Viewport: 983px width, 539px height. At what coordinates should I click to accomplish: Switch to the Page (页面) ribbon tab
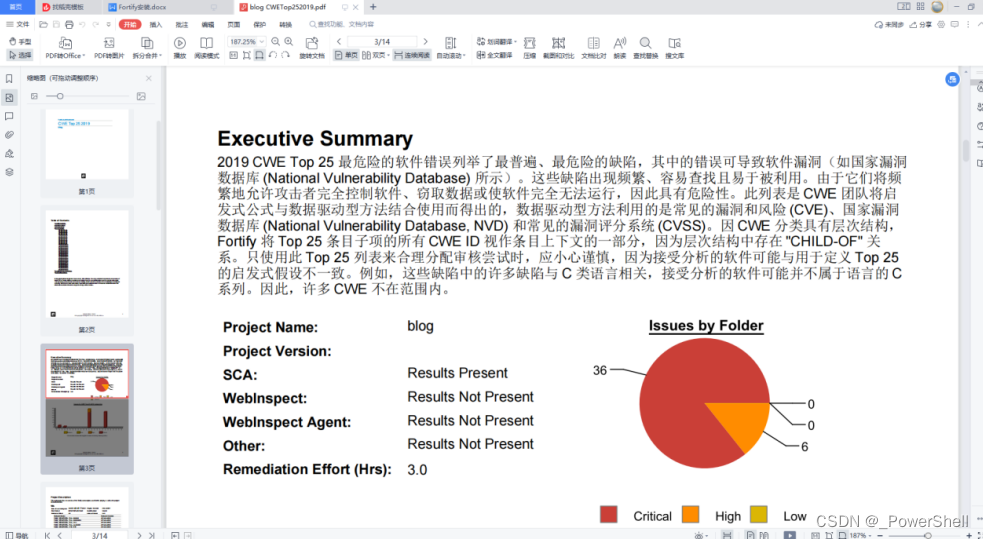tap(233, 24)
